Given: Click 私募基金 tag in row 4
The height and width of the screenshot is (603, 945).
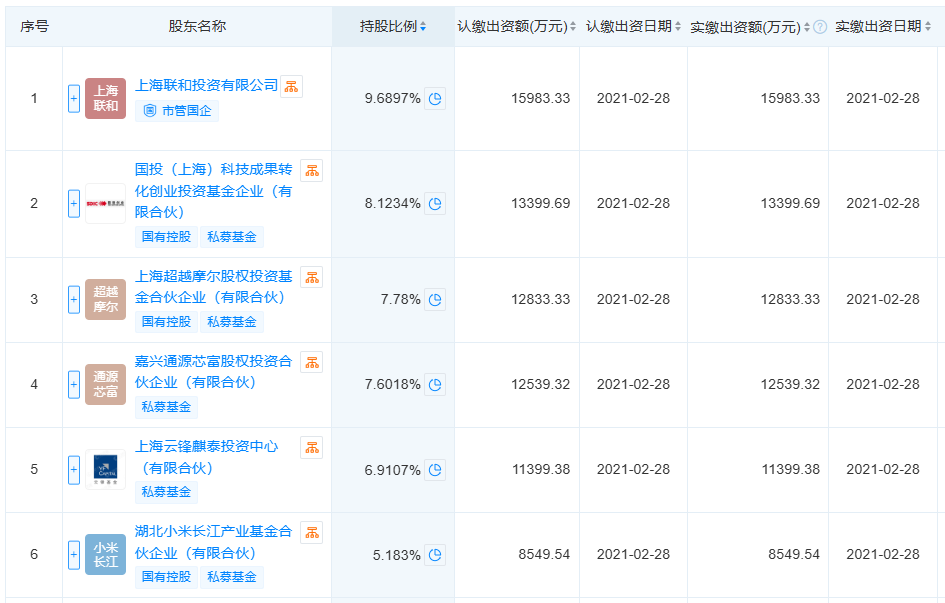Looking at the screenshot, I should [166, 407].
